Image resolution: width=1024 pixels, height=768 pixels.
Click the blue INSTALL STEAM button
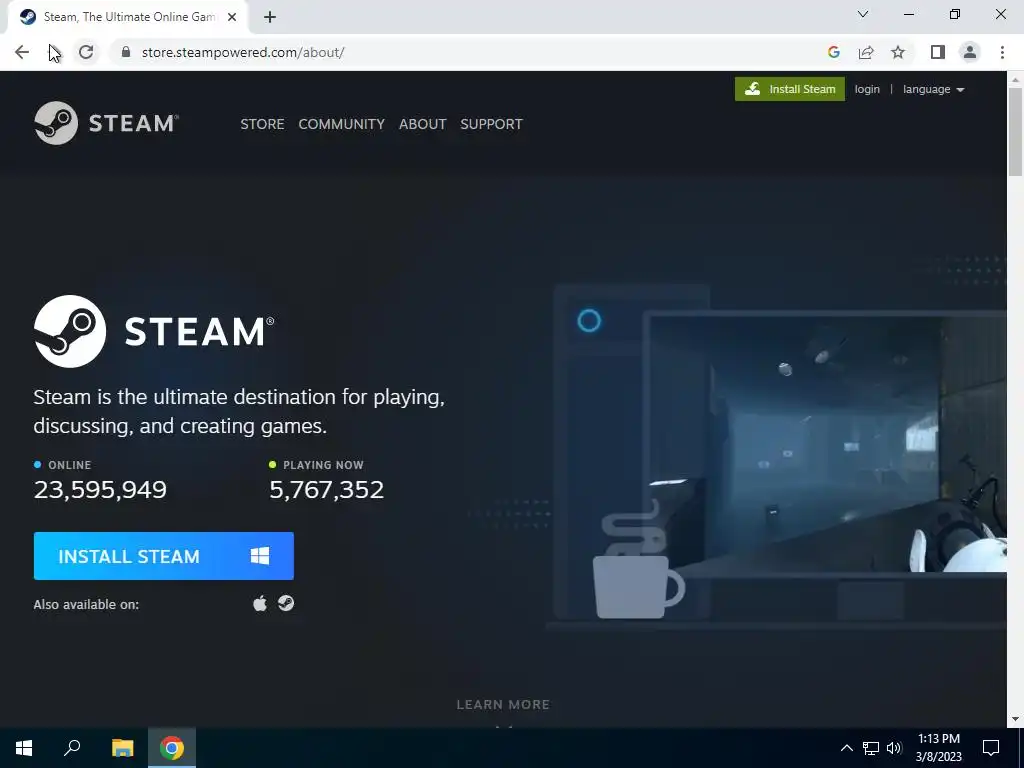pos(163,556)
